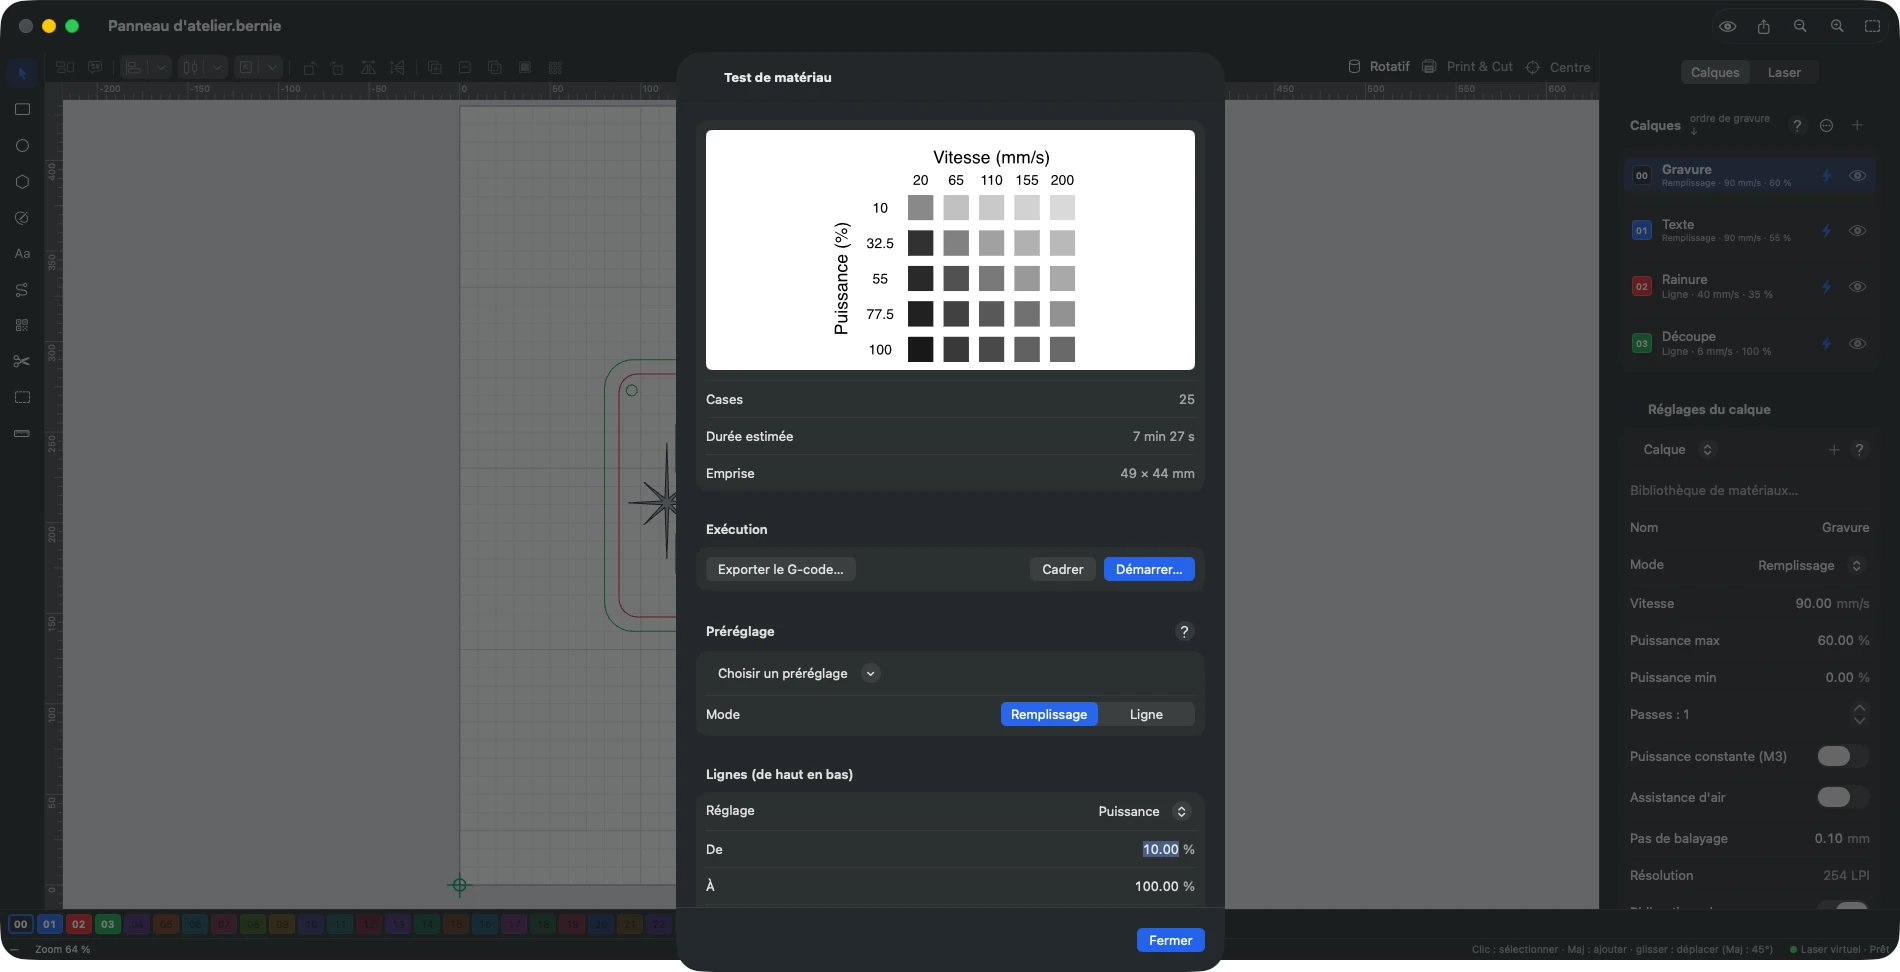Select the red 02 layer color swatch
This screenshot has height=972, width=1900.
click(78, 924)
